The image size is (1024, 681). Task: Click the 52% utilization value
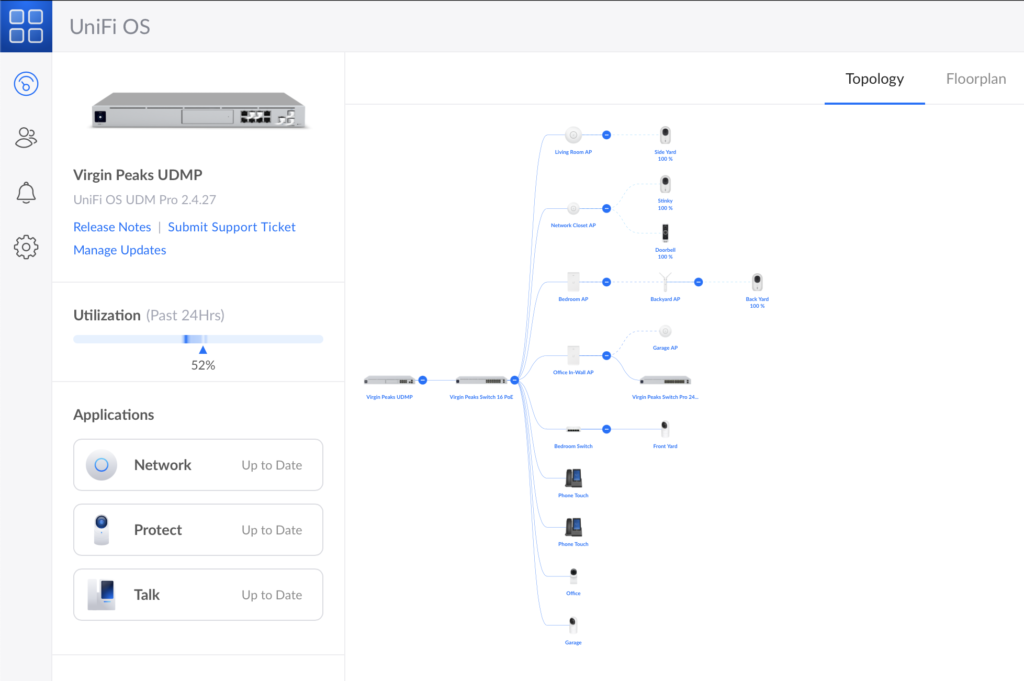tap(203, 366)
